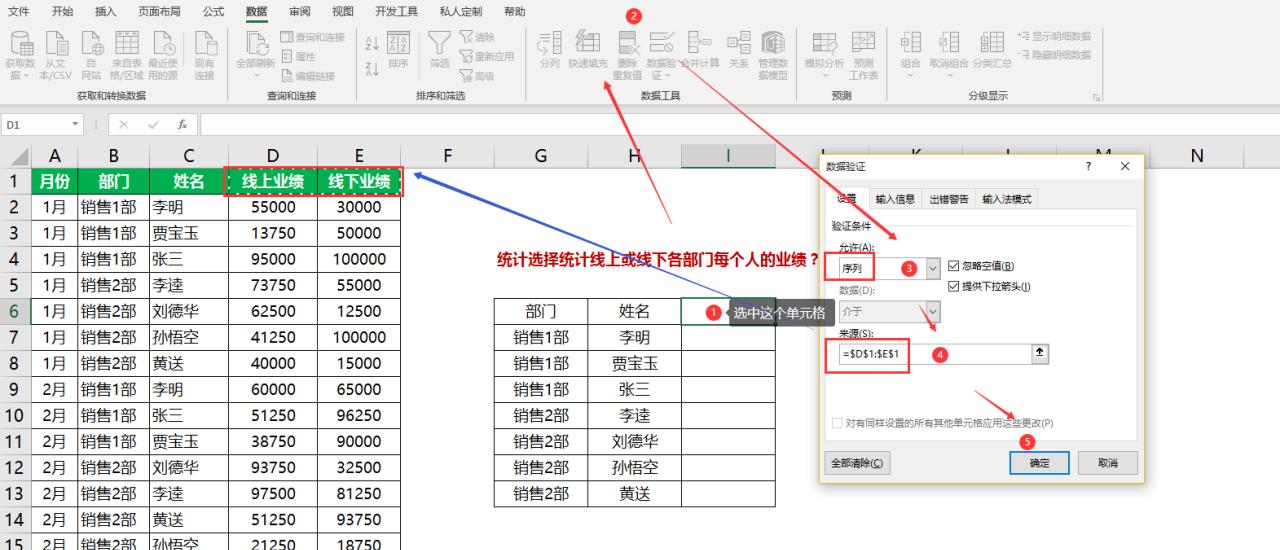
Task: Select cell 线上业绩 in D1
Action: (273, 181)
